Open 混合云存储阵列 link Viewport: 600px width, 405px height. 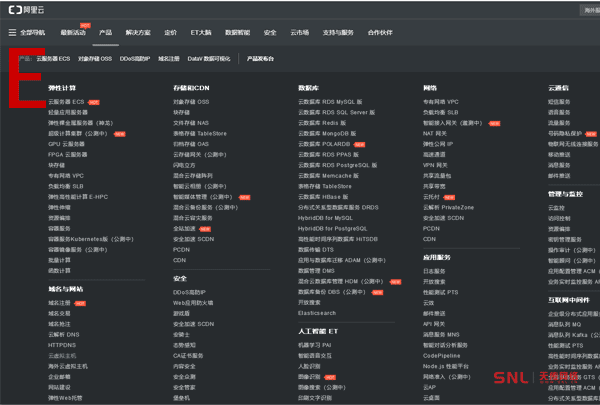click(193, 176)
